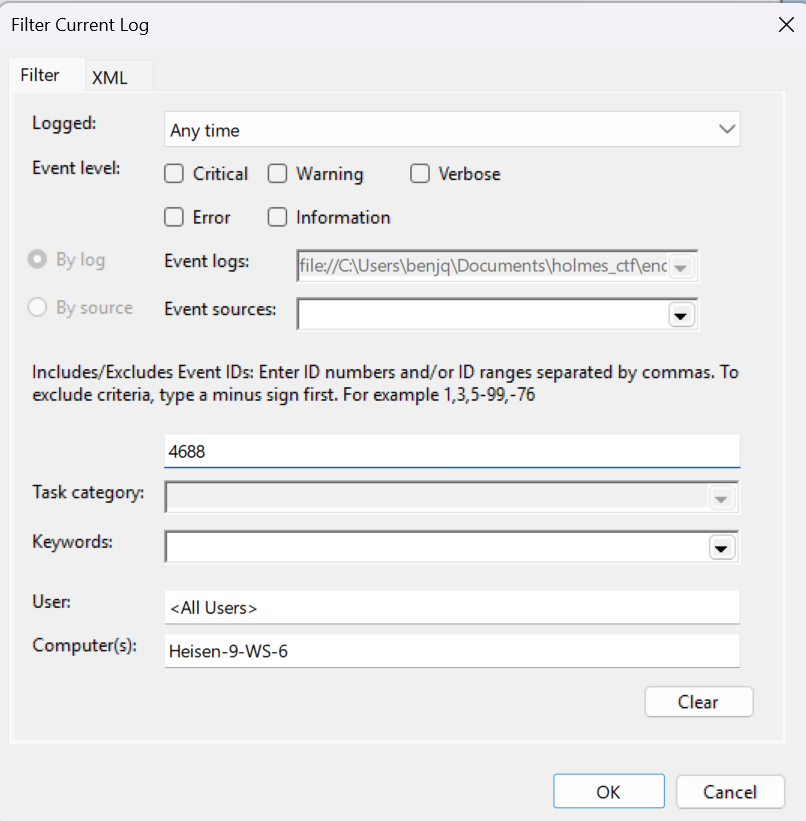
Task: Select the By log radio button
Action: (38, 260)
